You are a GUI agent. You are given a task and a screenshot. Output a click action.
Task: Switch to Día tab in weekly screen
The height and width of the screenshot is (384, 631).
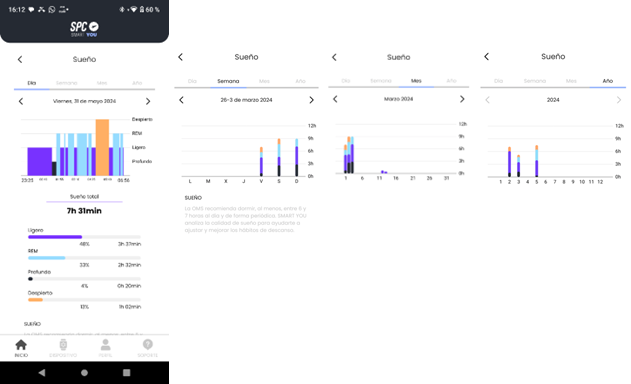point(192,81)
